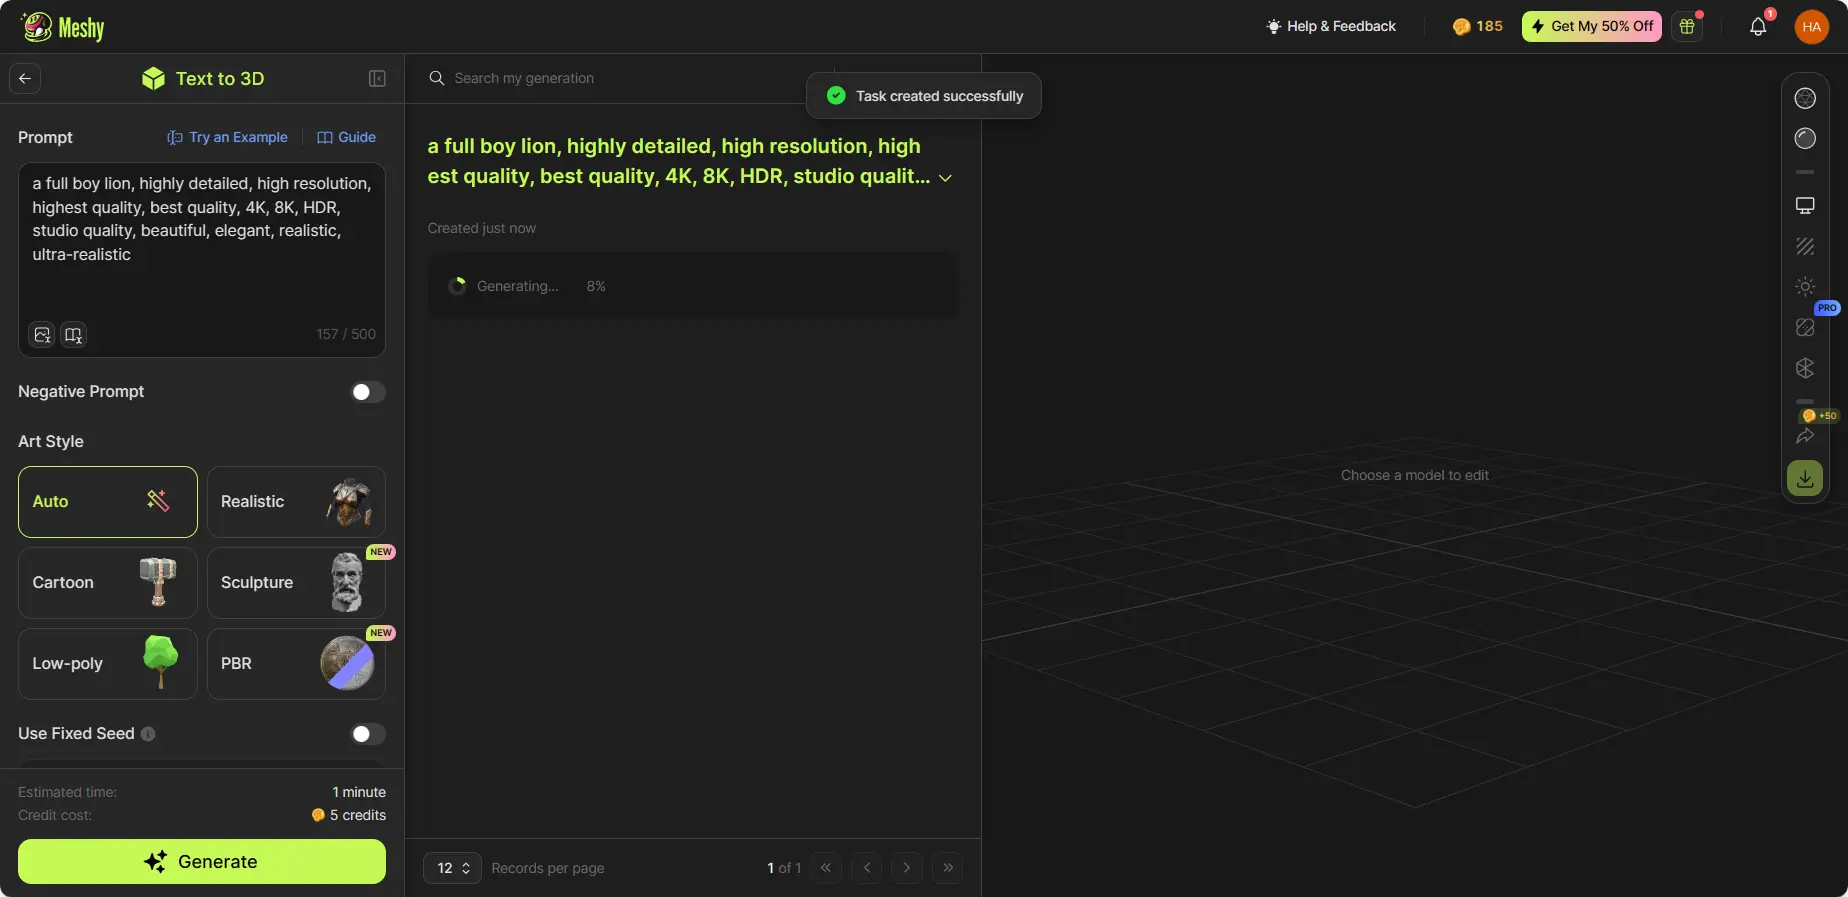Click the back arrow beside Text to 3D

[25, 79]
